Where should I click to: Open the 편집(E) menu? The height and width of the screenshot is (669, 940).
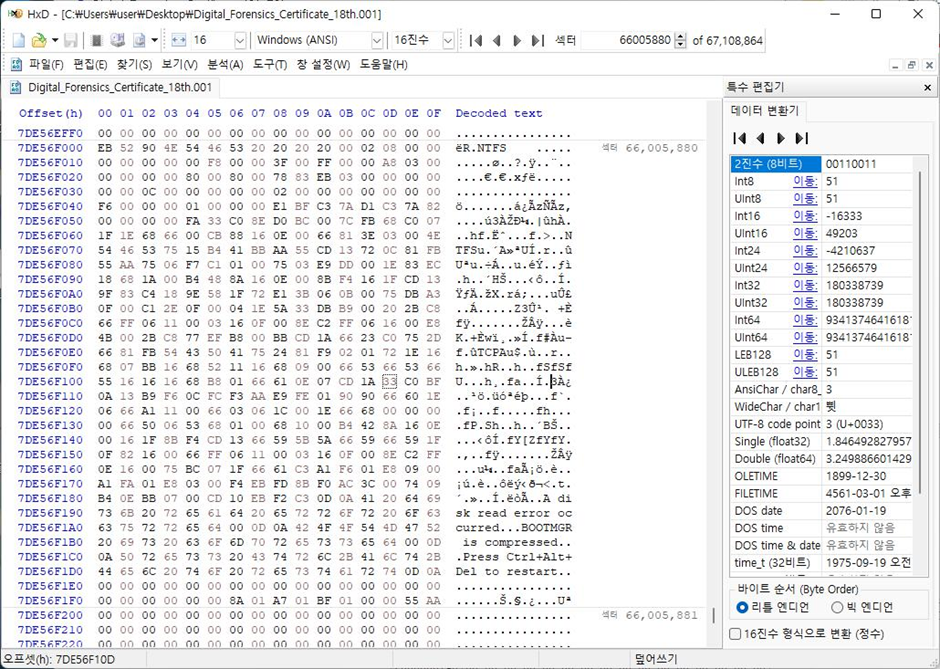pyautogui.click(x=90, y=65)
